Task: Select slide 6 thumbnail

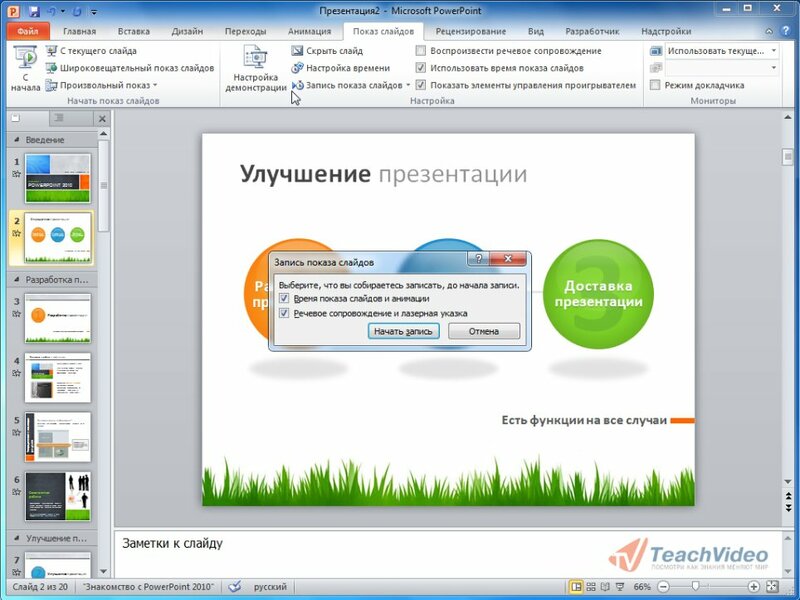Action: coord(58,496)
